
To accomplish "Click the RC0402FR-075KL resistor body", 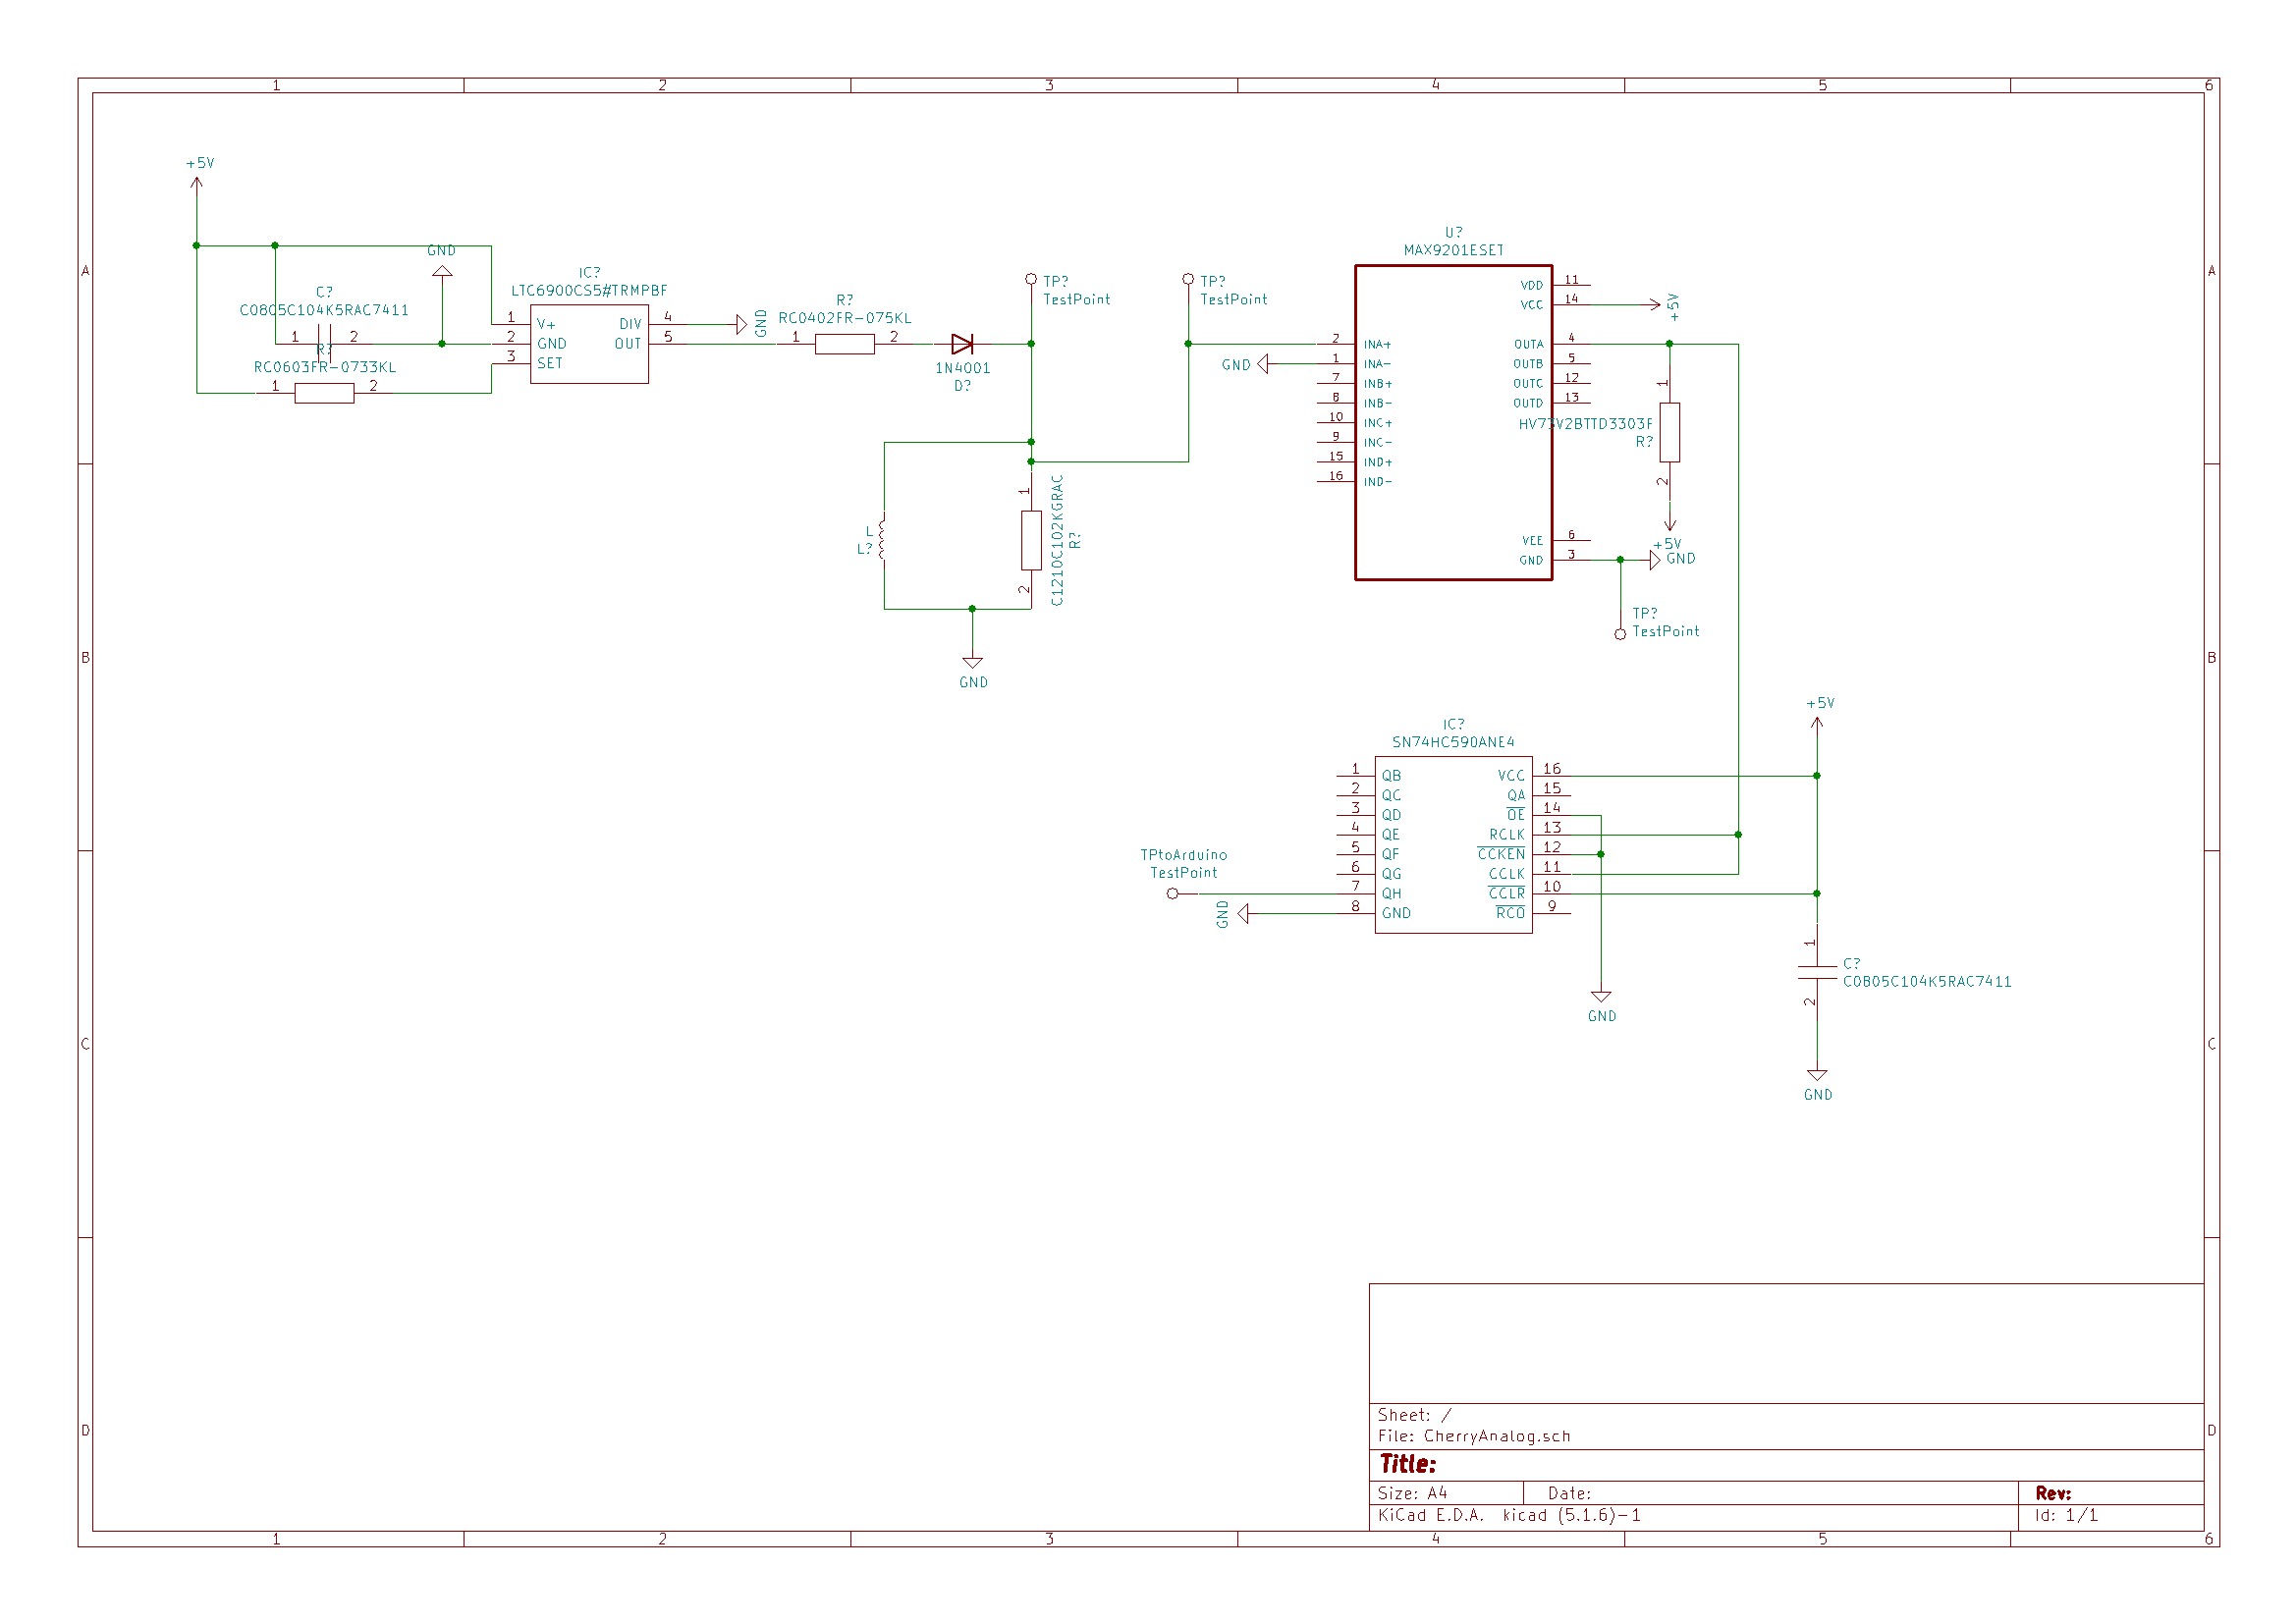I will (844, 344).
